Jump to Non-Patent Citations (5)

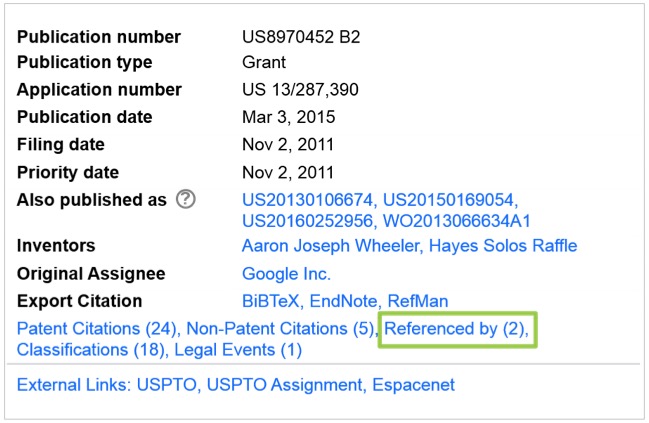(x=281, y=328)
